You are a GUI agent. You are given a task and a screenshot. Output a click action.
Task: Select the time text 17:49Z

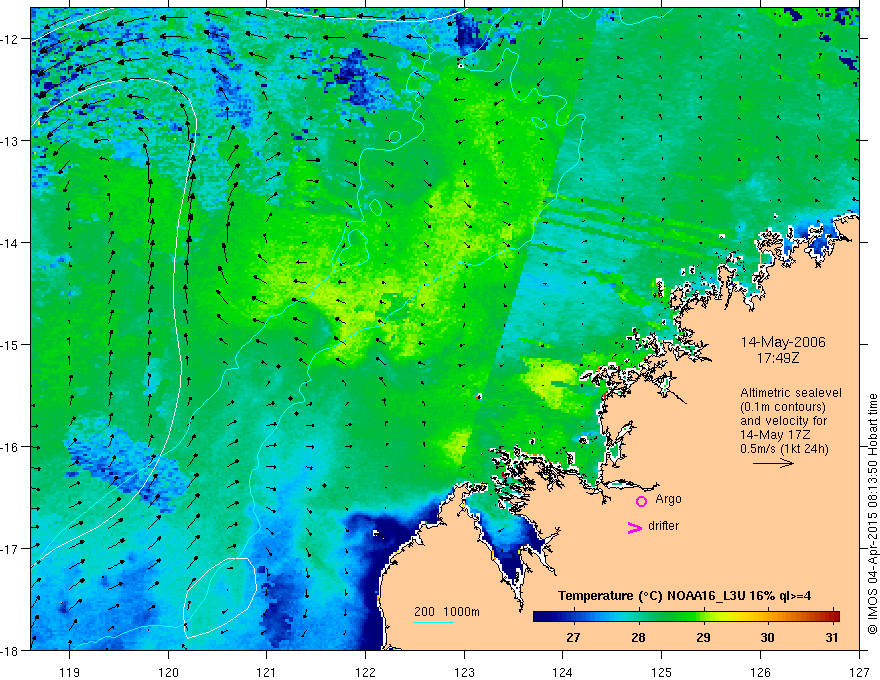pos(778,357)
